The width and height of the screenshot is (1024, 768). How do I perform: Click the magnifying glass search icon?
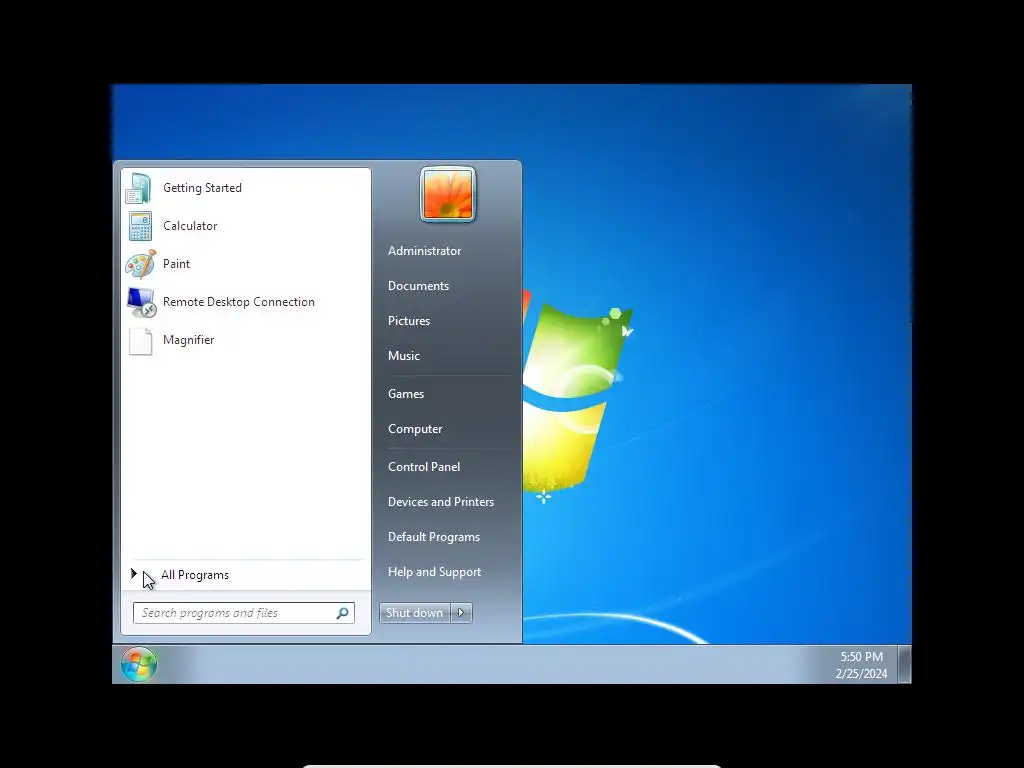pos(342,613)
